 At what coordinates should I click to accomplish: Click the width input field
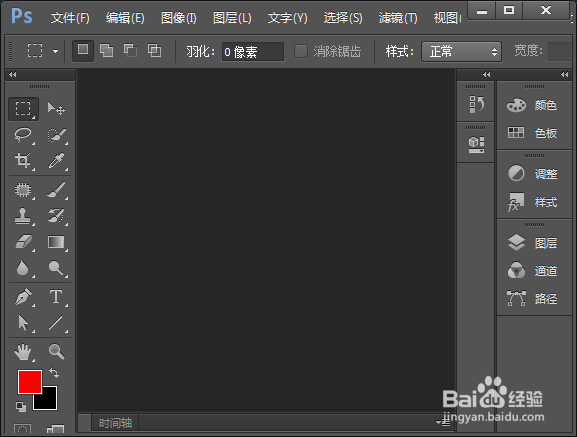pyautogui.click(x=559, y=51)
